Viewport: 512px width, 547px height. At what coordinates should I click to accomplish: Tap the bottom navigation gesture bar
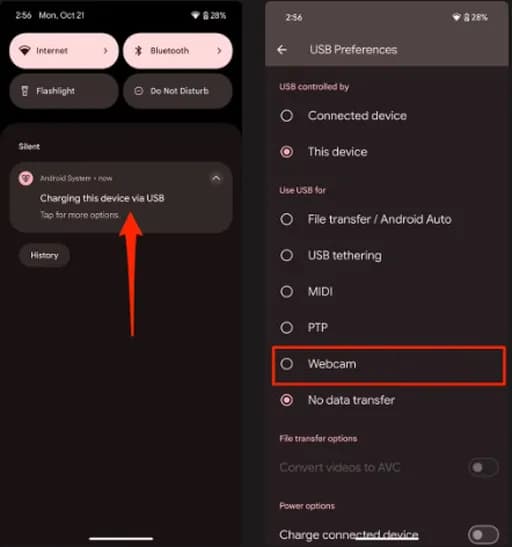tap(121, 539)
